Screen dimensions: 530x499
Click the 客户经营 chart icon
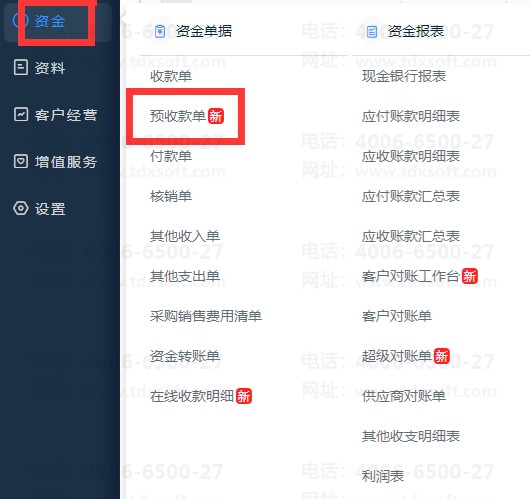[21, 114]
